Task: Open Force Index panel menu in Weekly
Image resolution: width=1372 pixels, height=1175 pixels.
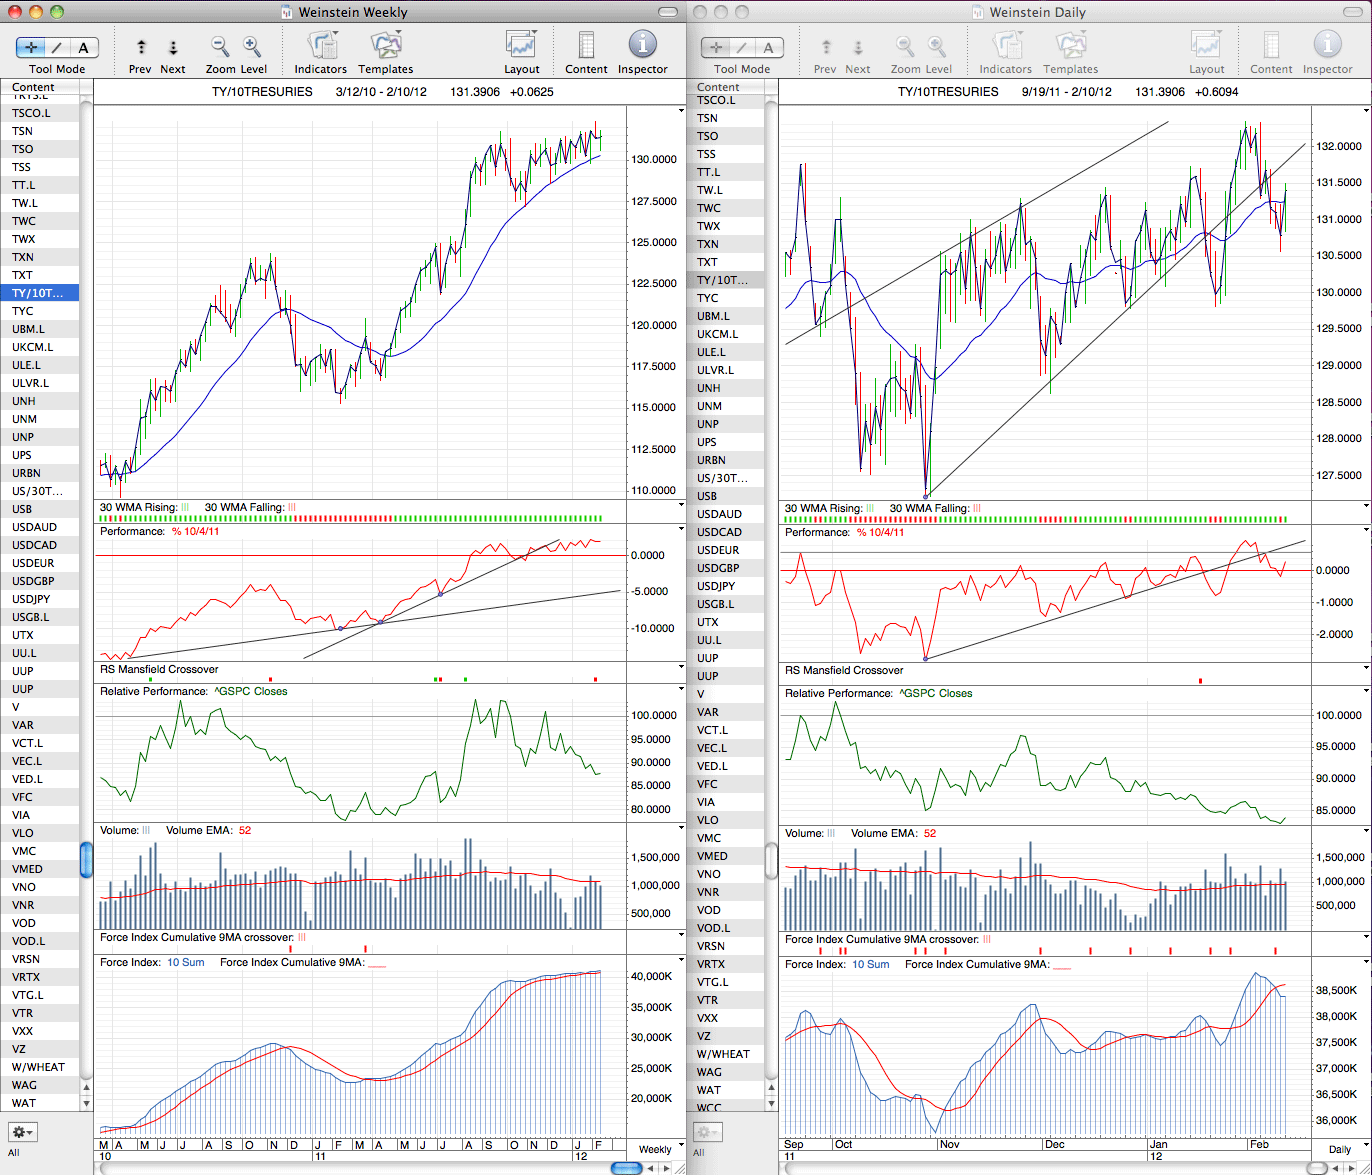Action: tap(682, 962)
